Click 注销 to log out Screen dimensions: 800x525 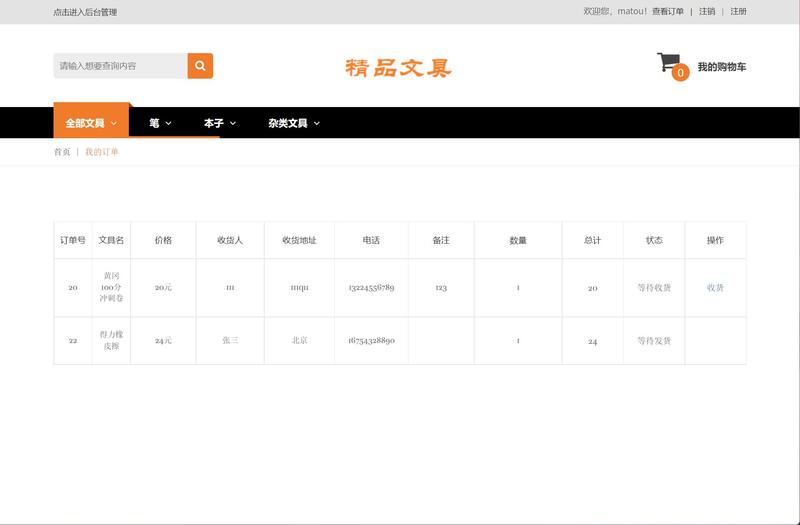(707, 11)
